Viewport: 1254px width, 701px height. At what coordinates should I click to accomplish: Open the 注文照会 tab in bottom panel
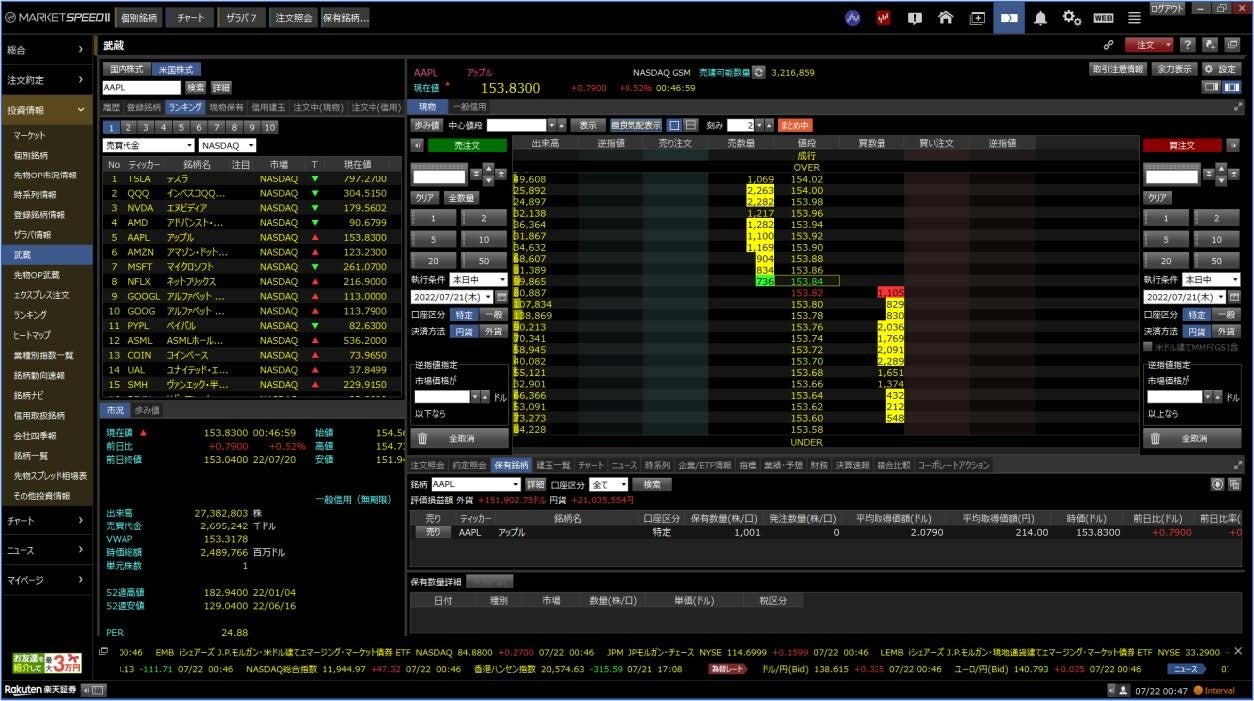pyautogui.click(x=428, y=465)
